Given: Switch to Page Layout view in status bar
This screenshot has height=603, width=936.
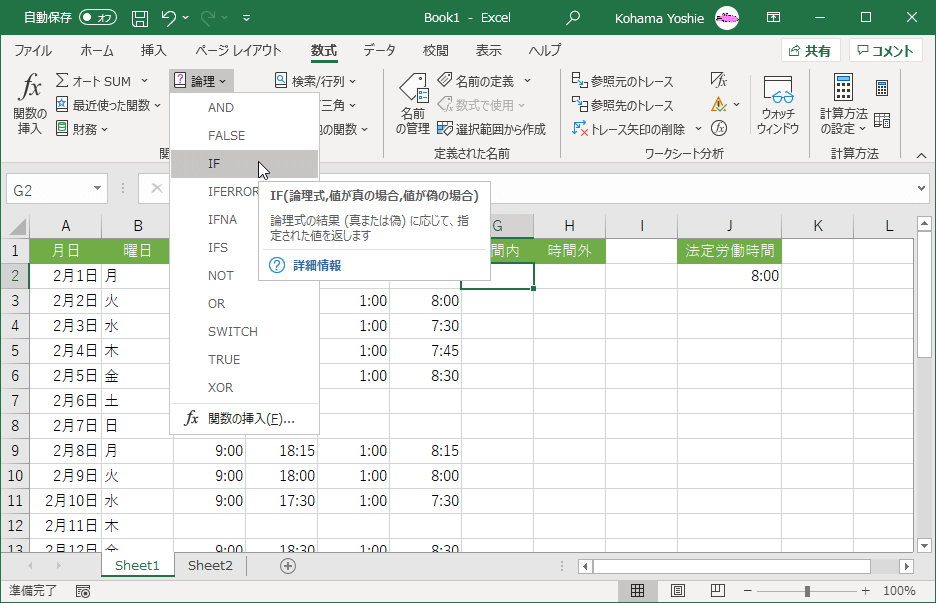Looking at the screenshot, I should click(678, 590).
